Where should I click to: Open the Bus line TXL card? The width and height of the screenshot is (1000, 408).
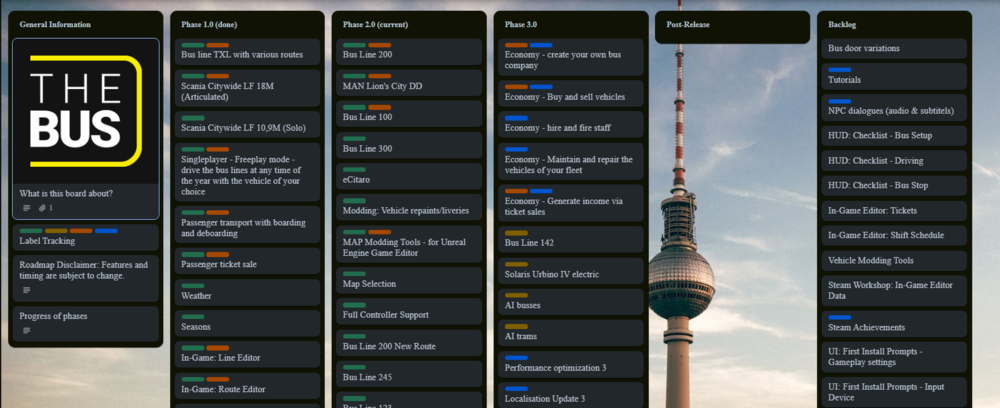(241, 55)
